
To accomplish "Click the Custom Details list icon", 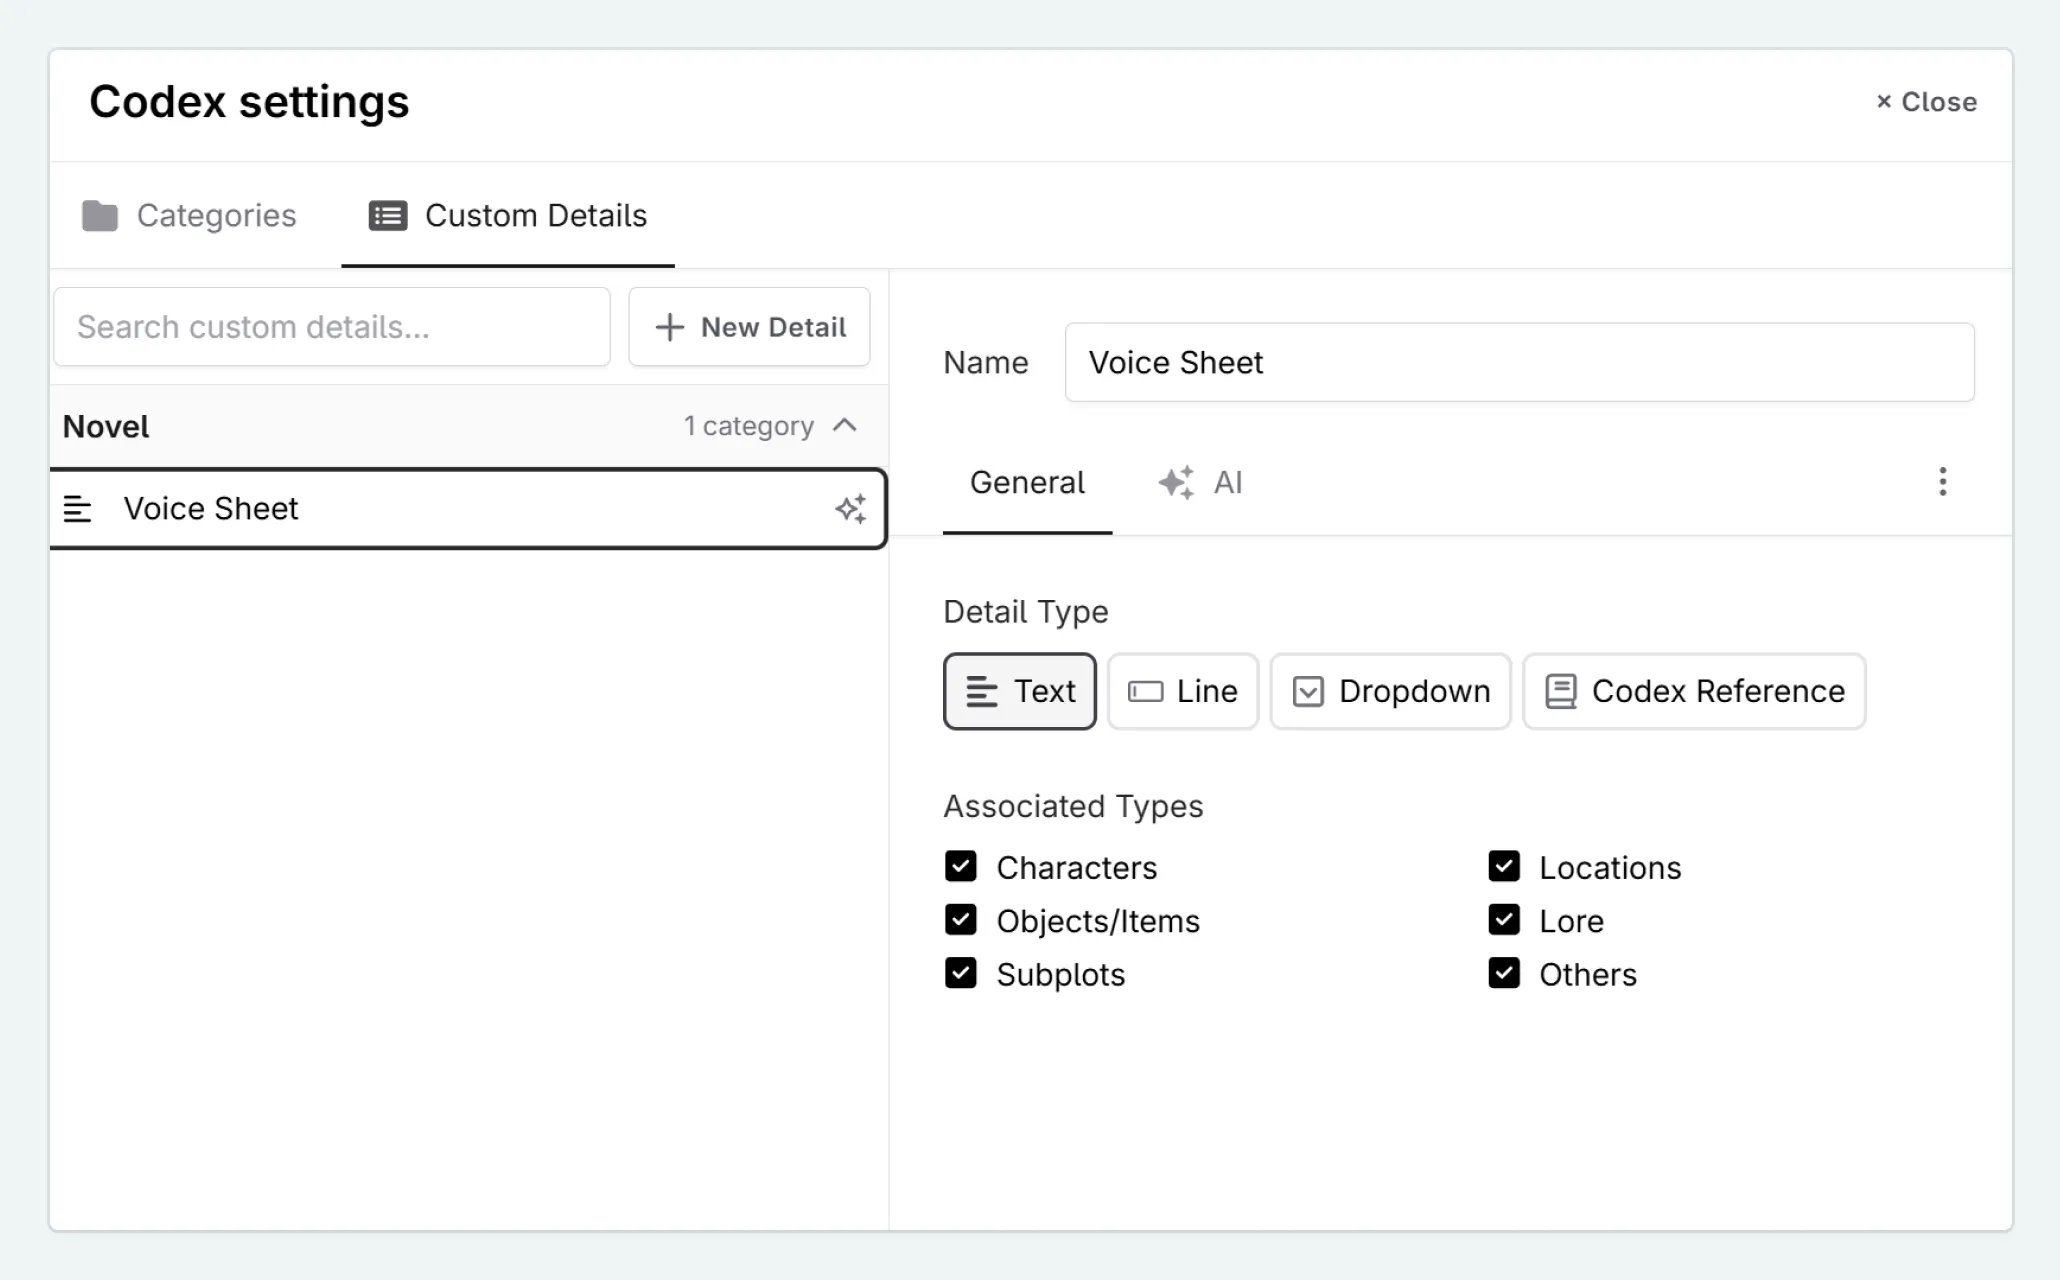I will click(x=388, y=215).
